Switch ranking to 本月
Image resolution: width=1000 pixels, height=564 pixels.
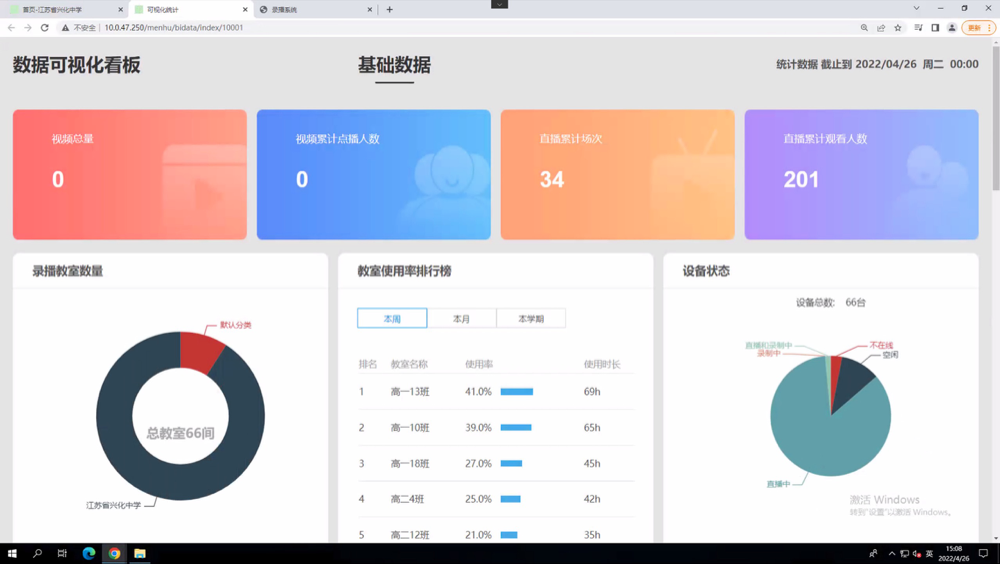461,319
